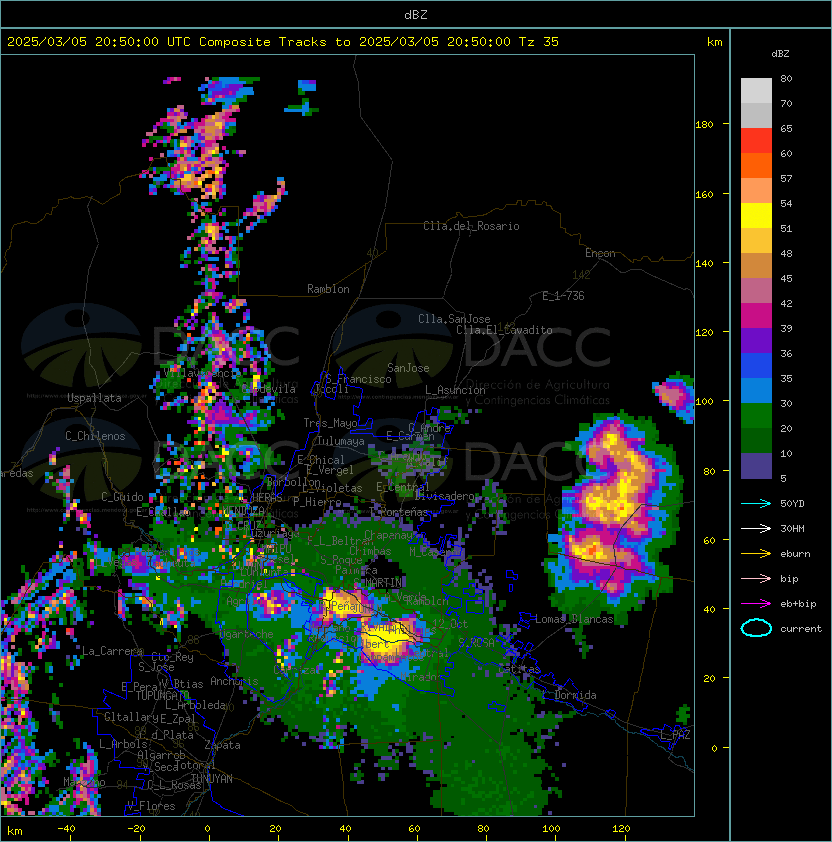The width and height of the screenshot is (832, 842).
Task: Click the Uspallata location label
Action: tap(94, 398)
